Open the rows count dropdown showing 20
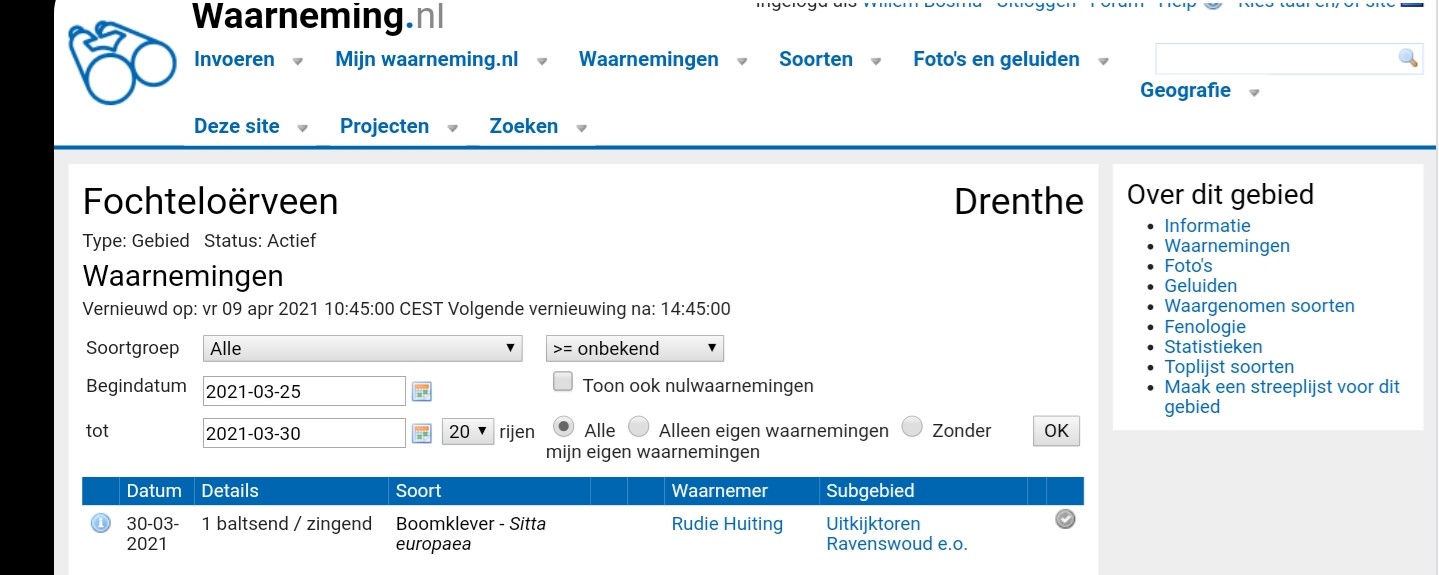1439x575 pixels. click(x=468, y=432)
